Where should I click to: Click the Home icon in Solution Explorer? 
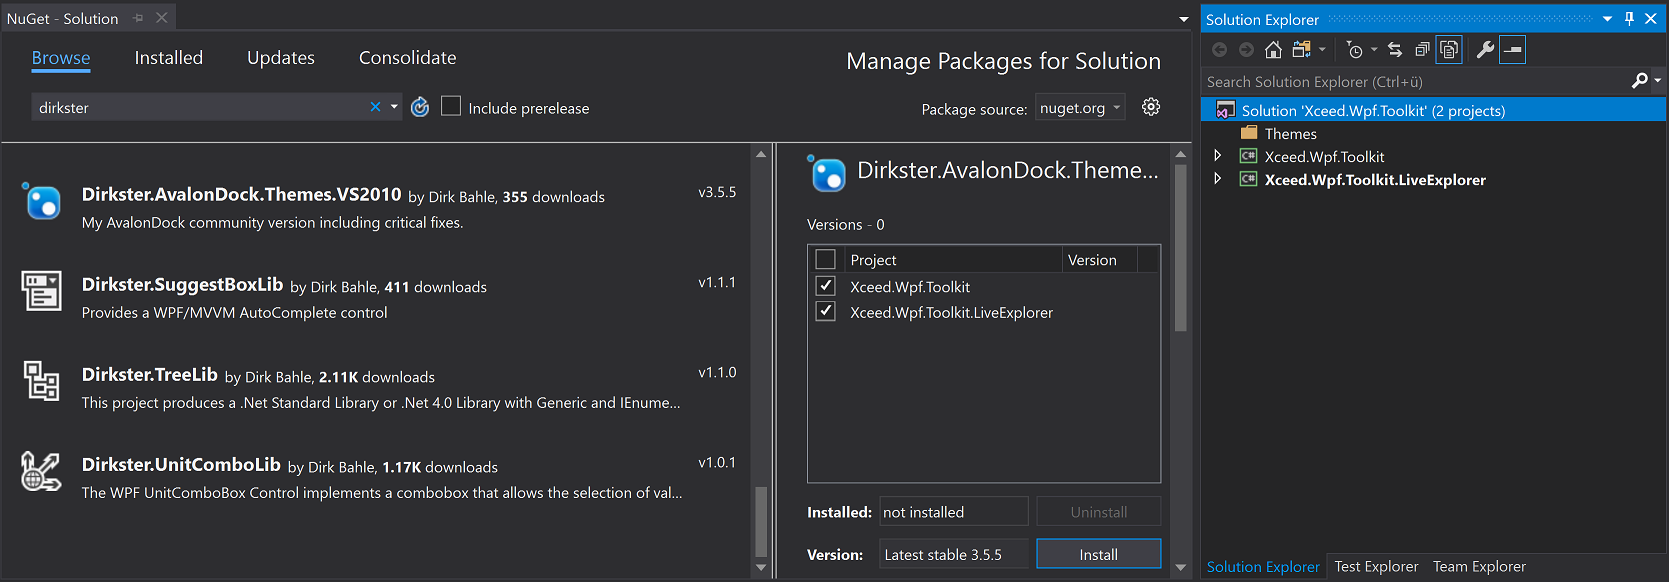1273,50
